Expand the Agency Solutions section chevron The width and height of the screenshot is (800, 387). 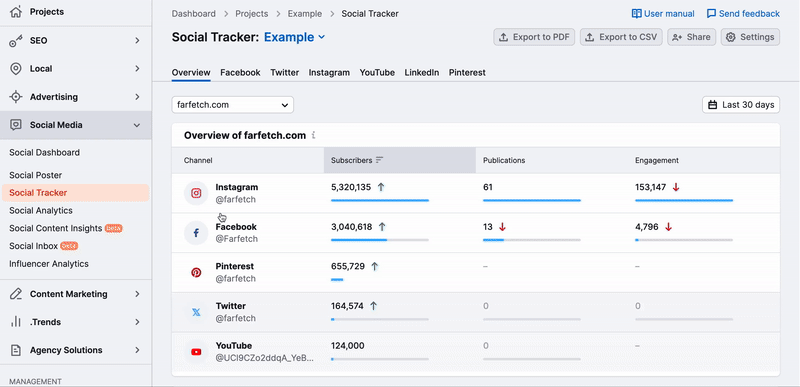(137, 350)
